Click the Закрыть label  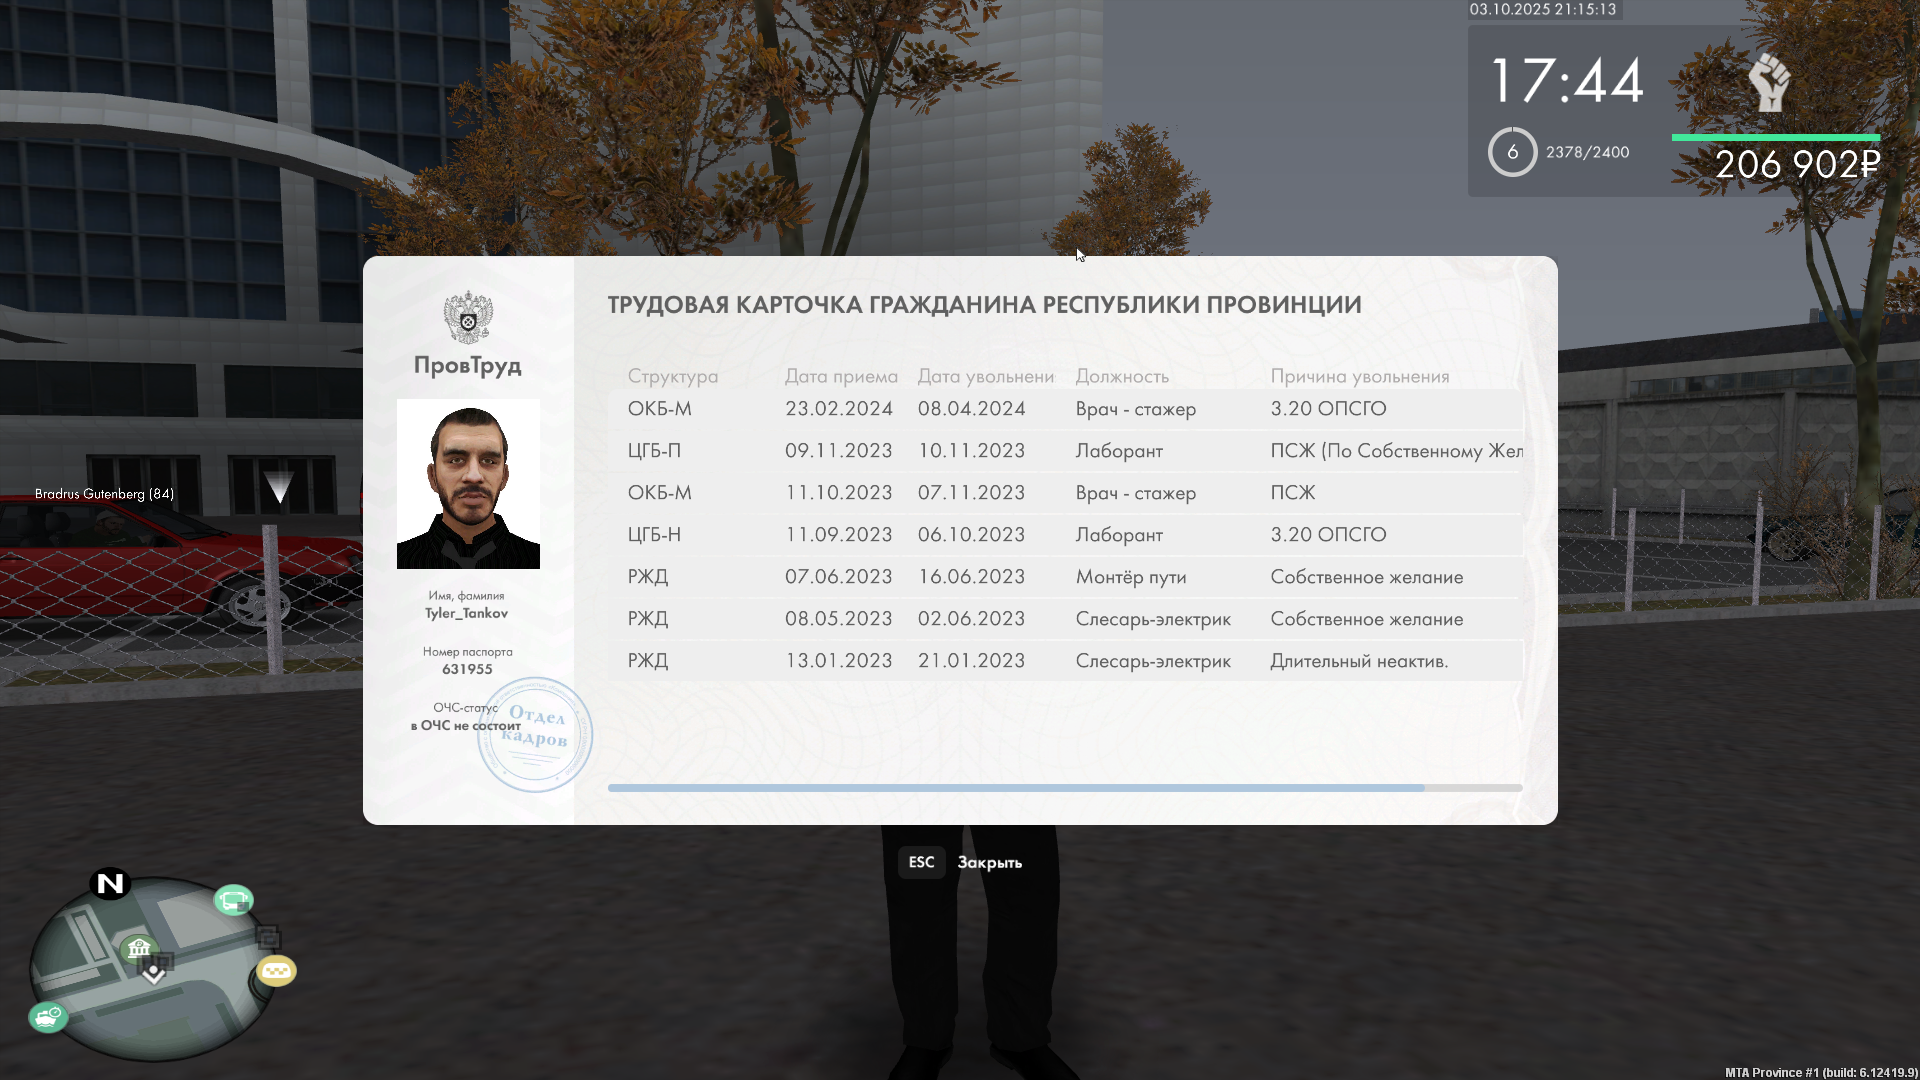coord(989,862)
